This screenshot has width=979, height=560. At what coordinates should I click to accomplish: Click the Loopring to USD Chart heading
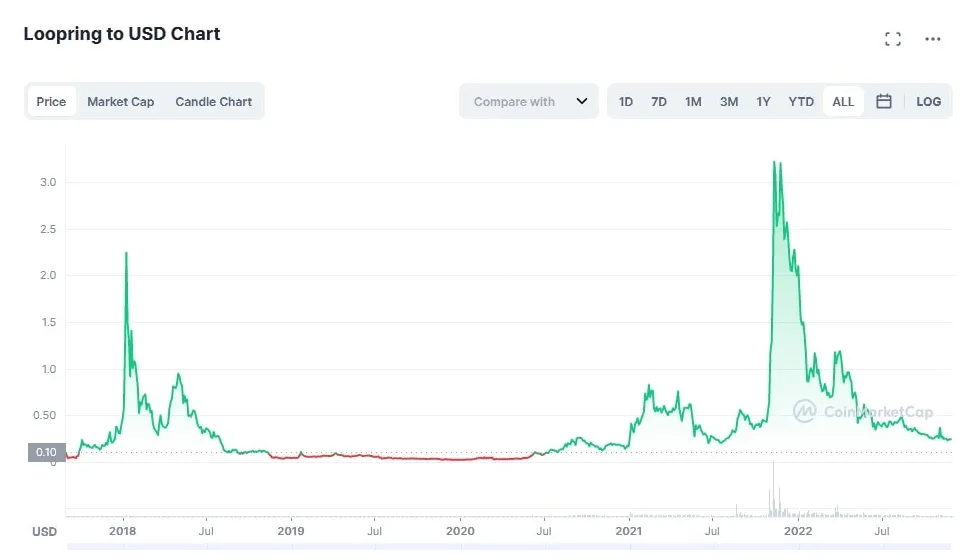click(x=122, y=34)
